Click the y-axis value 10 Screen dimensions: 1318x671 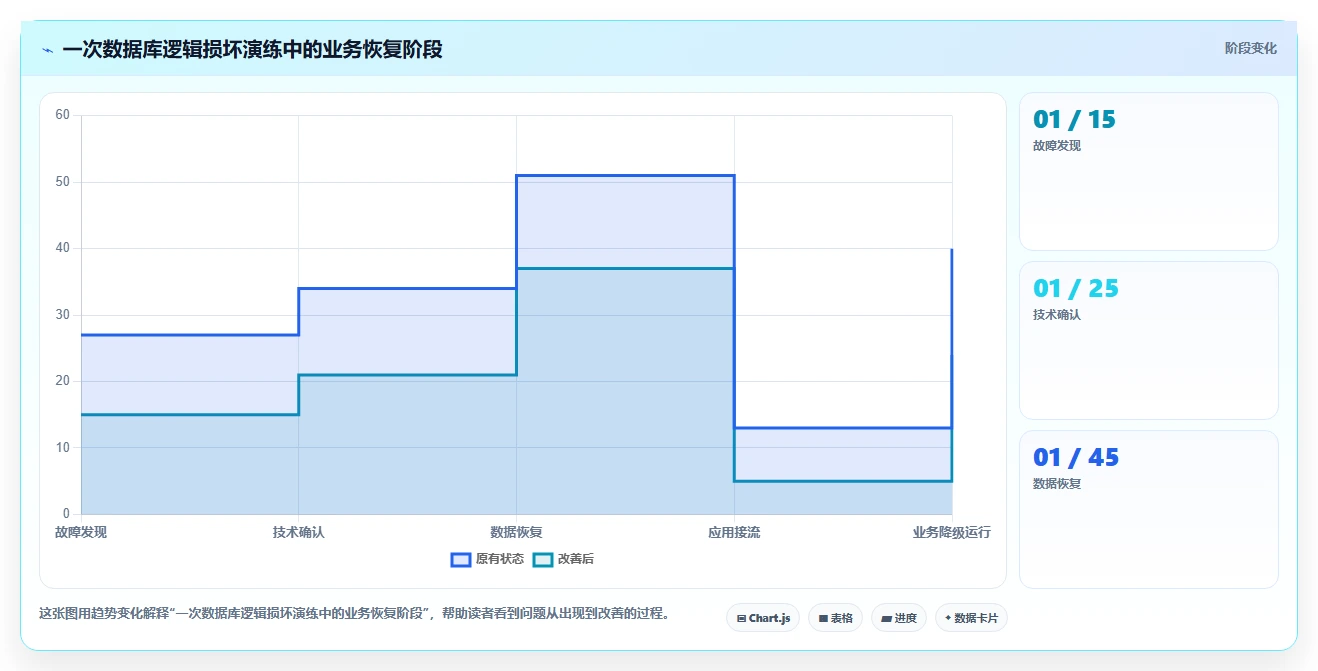(62, 447)
